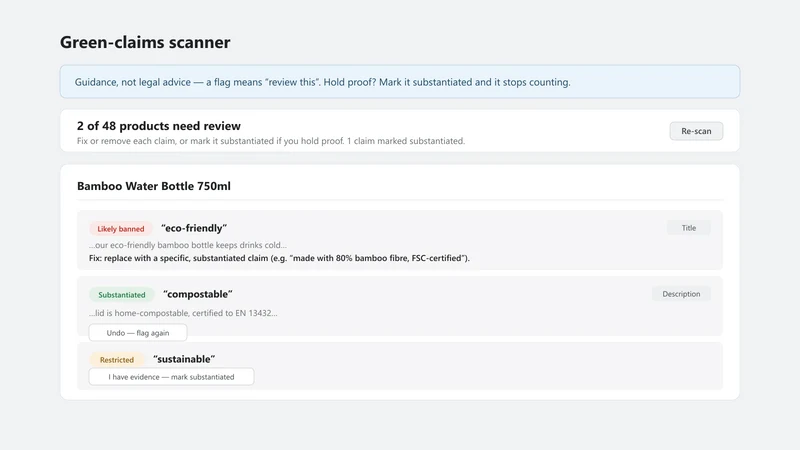The height and width of the screenshot is (450, 800).
Task: Click the Bamboo Water Bottle 750ml heading
Action: [x=154, y=186]
